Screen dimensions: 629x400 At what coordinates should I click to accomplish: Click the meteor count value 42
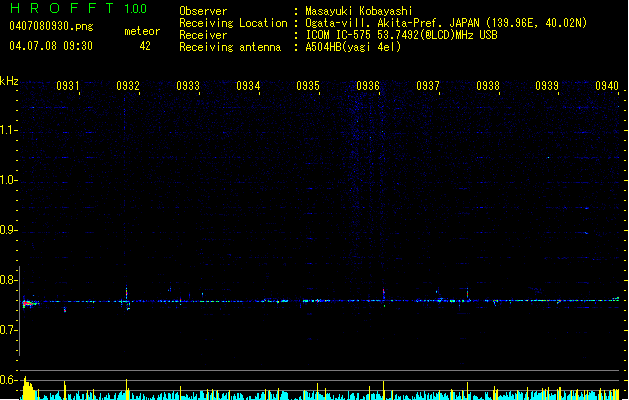[x=145, y=46]
